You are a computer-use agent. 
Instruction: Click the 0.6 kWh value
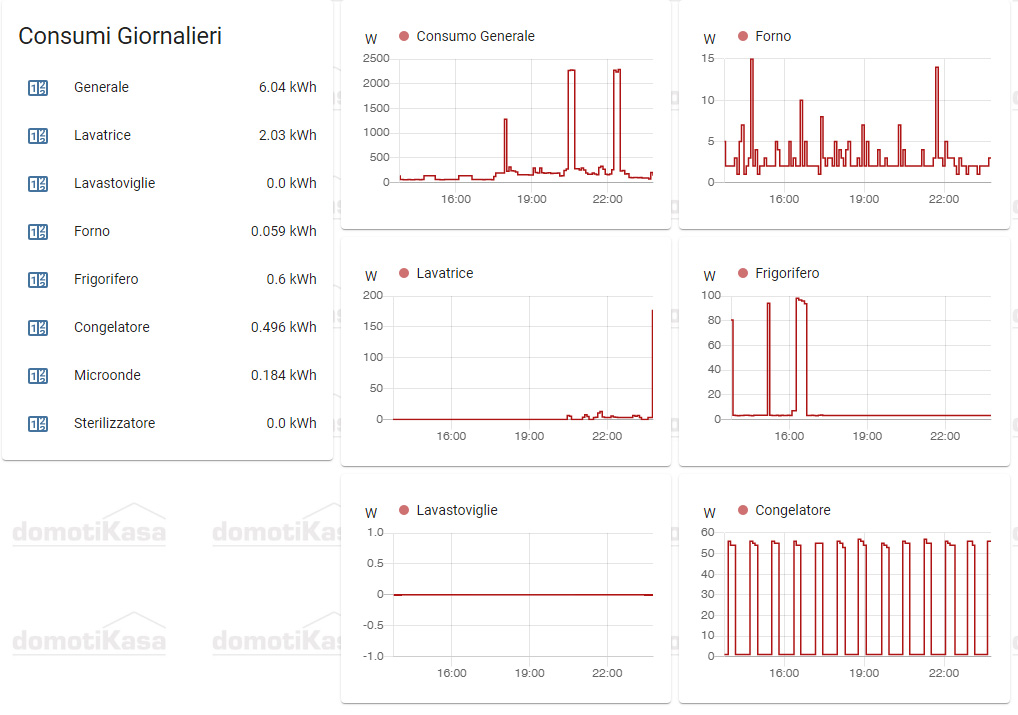292,279
